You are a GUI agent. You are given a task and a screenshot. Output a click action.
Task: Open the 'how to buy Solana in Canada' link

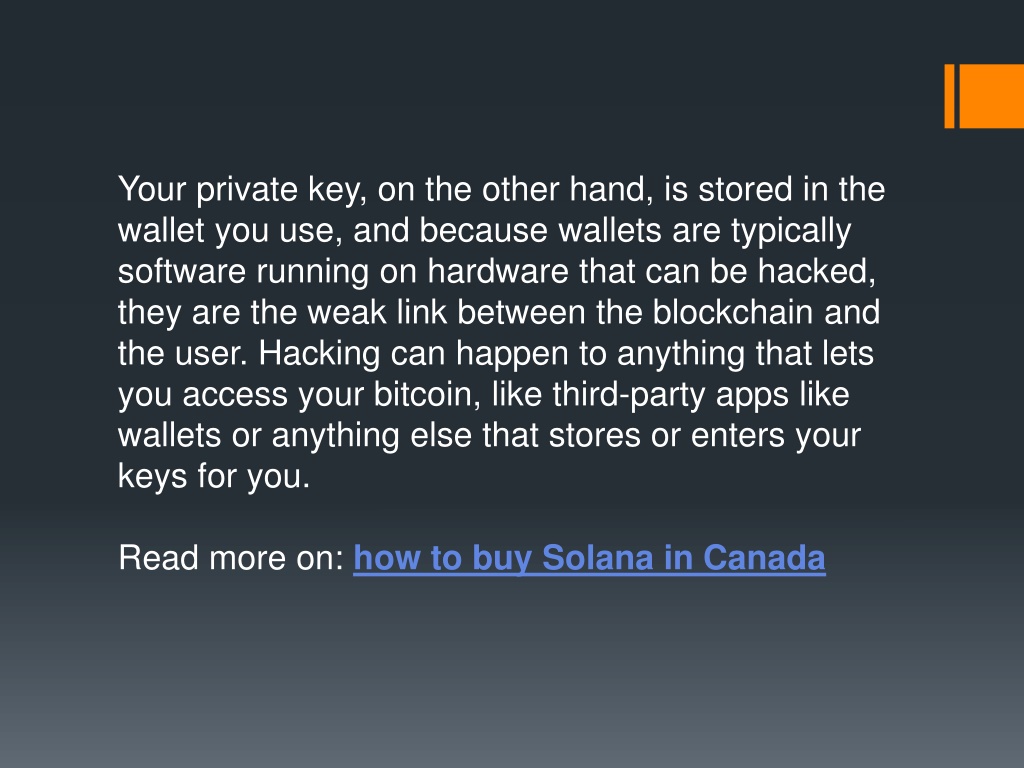[589, 558]
